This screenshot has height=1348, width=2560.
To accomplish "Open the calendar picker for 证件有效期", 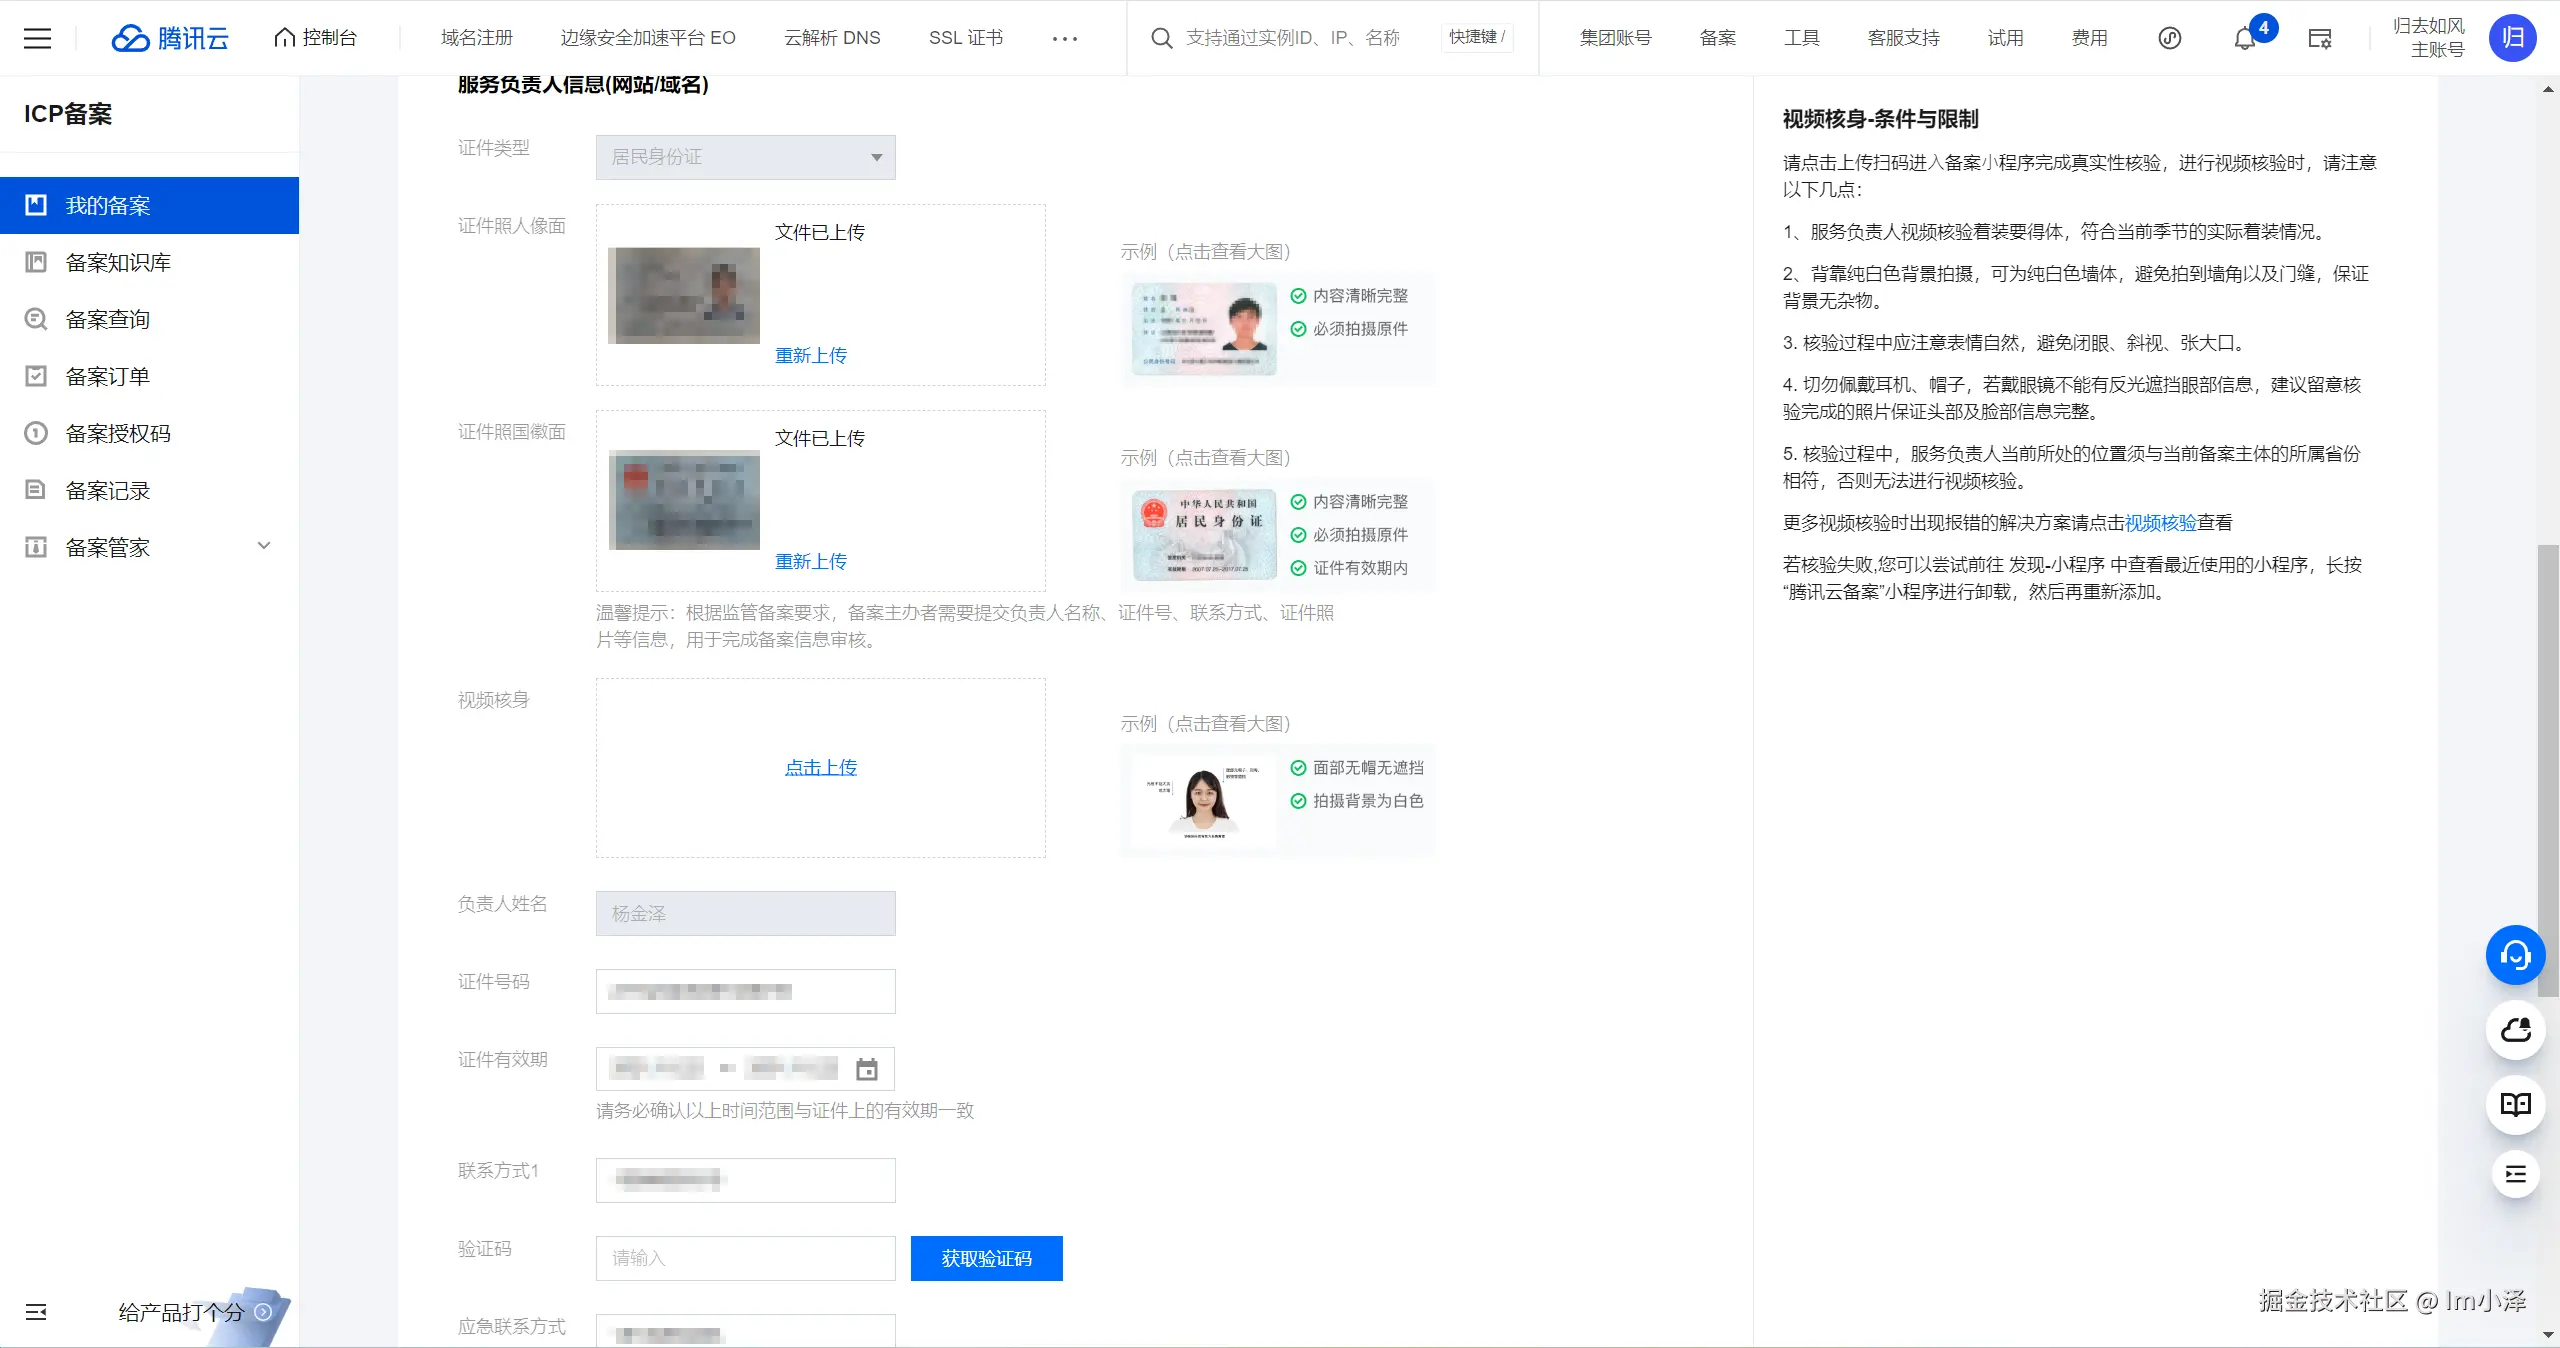I will point(866,1069).
